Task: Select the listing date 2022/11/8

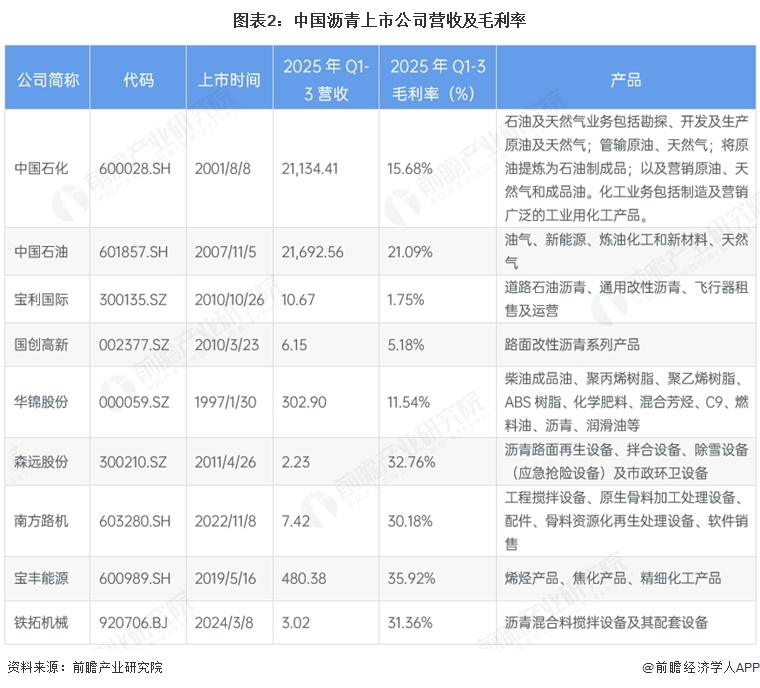Action: coord(223,521)
